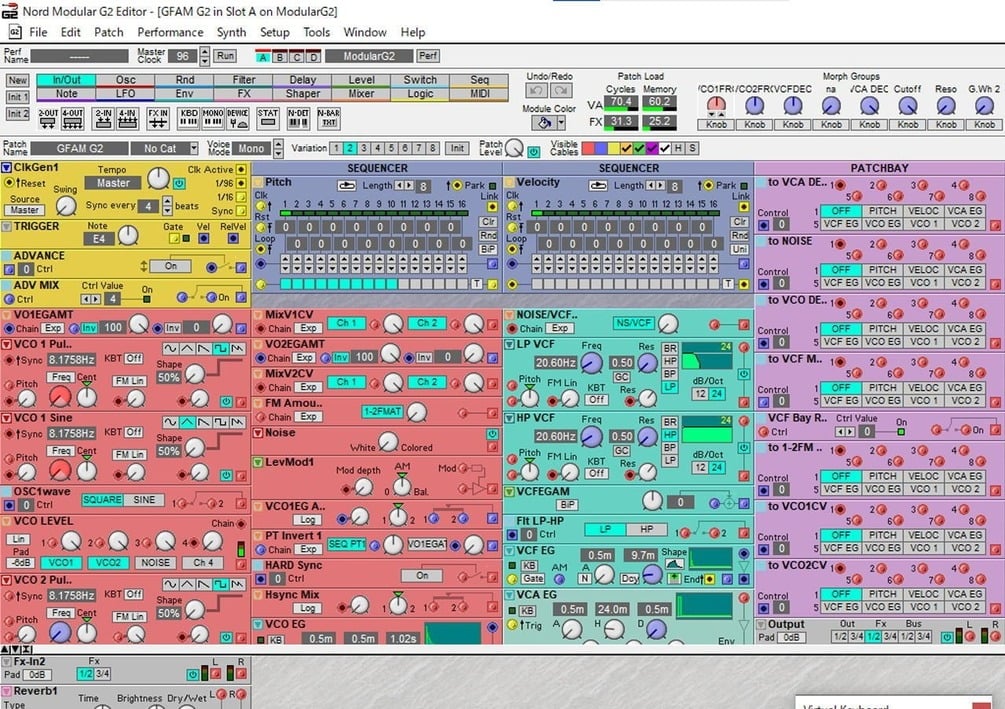The width and height of the screenshot is (1005, 709).
Task: Click Pitch sequencer shift arrows icon
Action: coord(347,185)
